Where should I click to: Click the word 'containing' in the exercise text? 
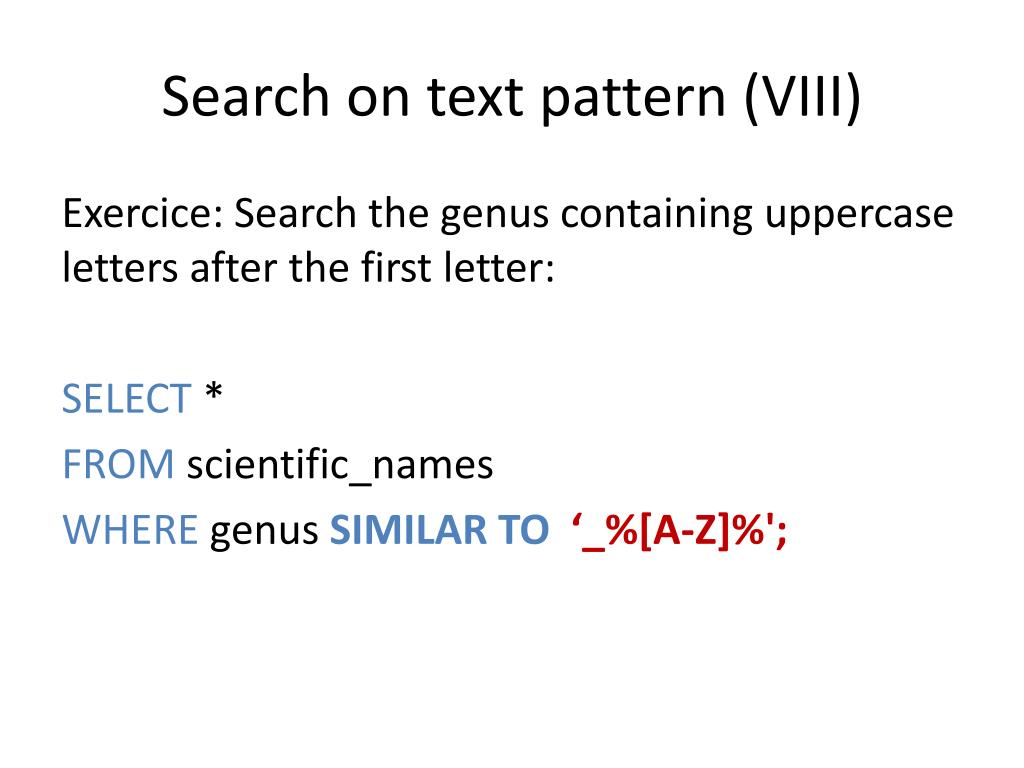click(x=656, y=216)
